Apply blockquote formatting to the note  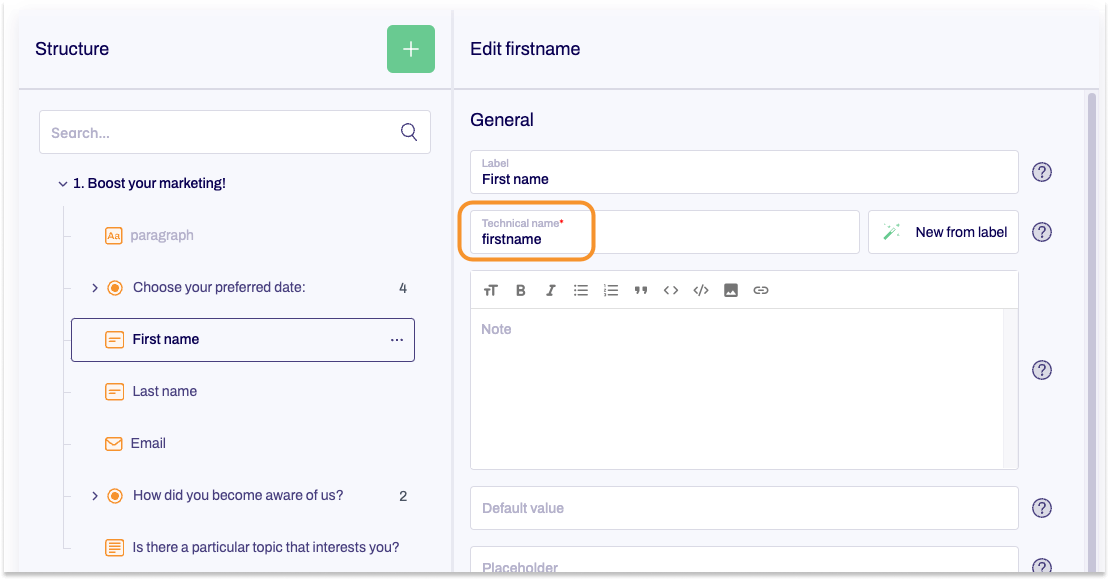tap(641, 290)
